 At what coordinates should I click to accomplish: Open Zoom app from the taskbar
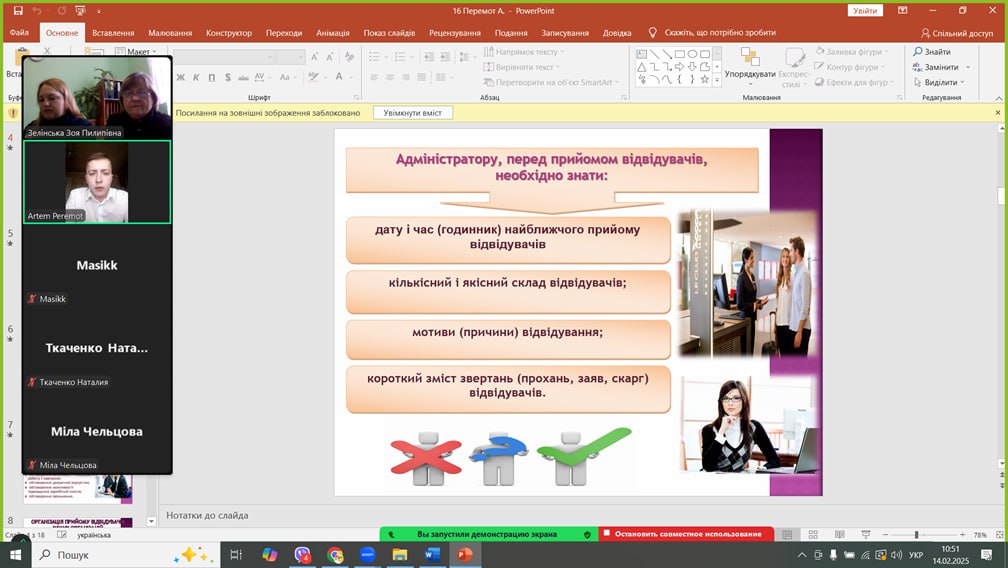(x=367, y=554)
